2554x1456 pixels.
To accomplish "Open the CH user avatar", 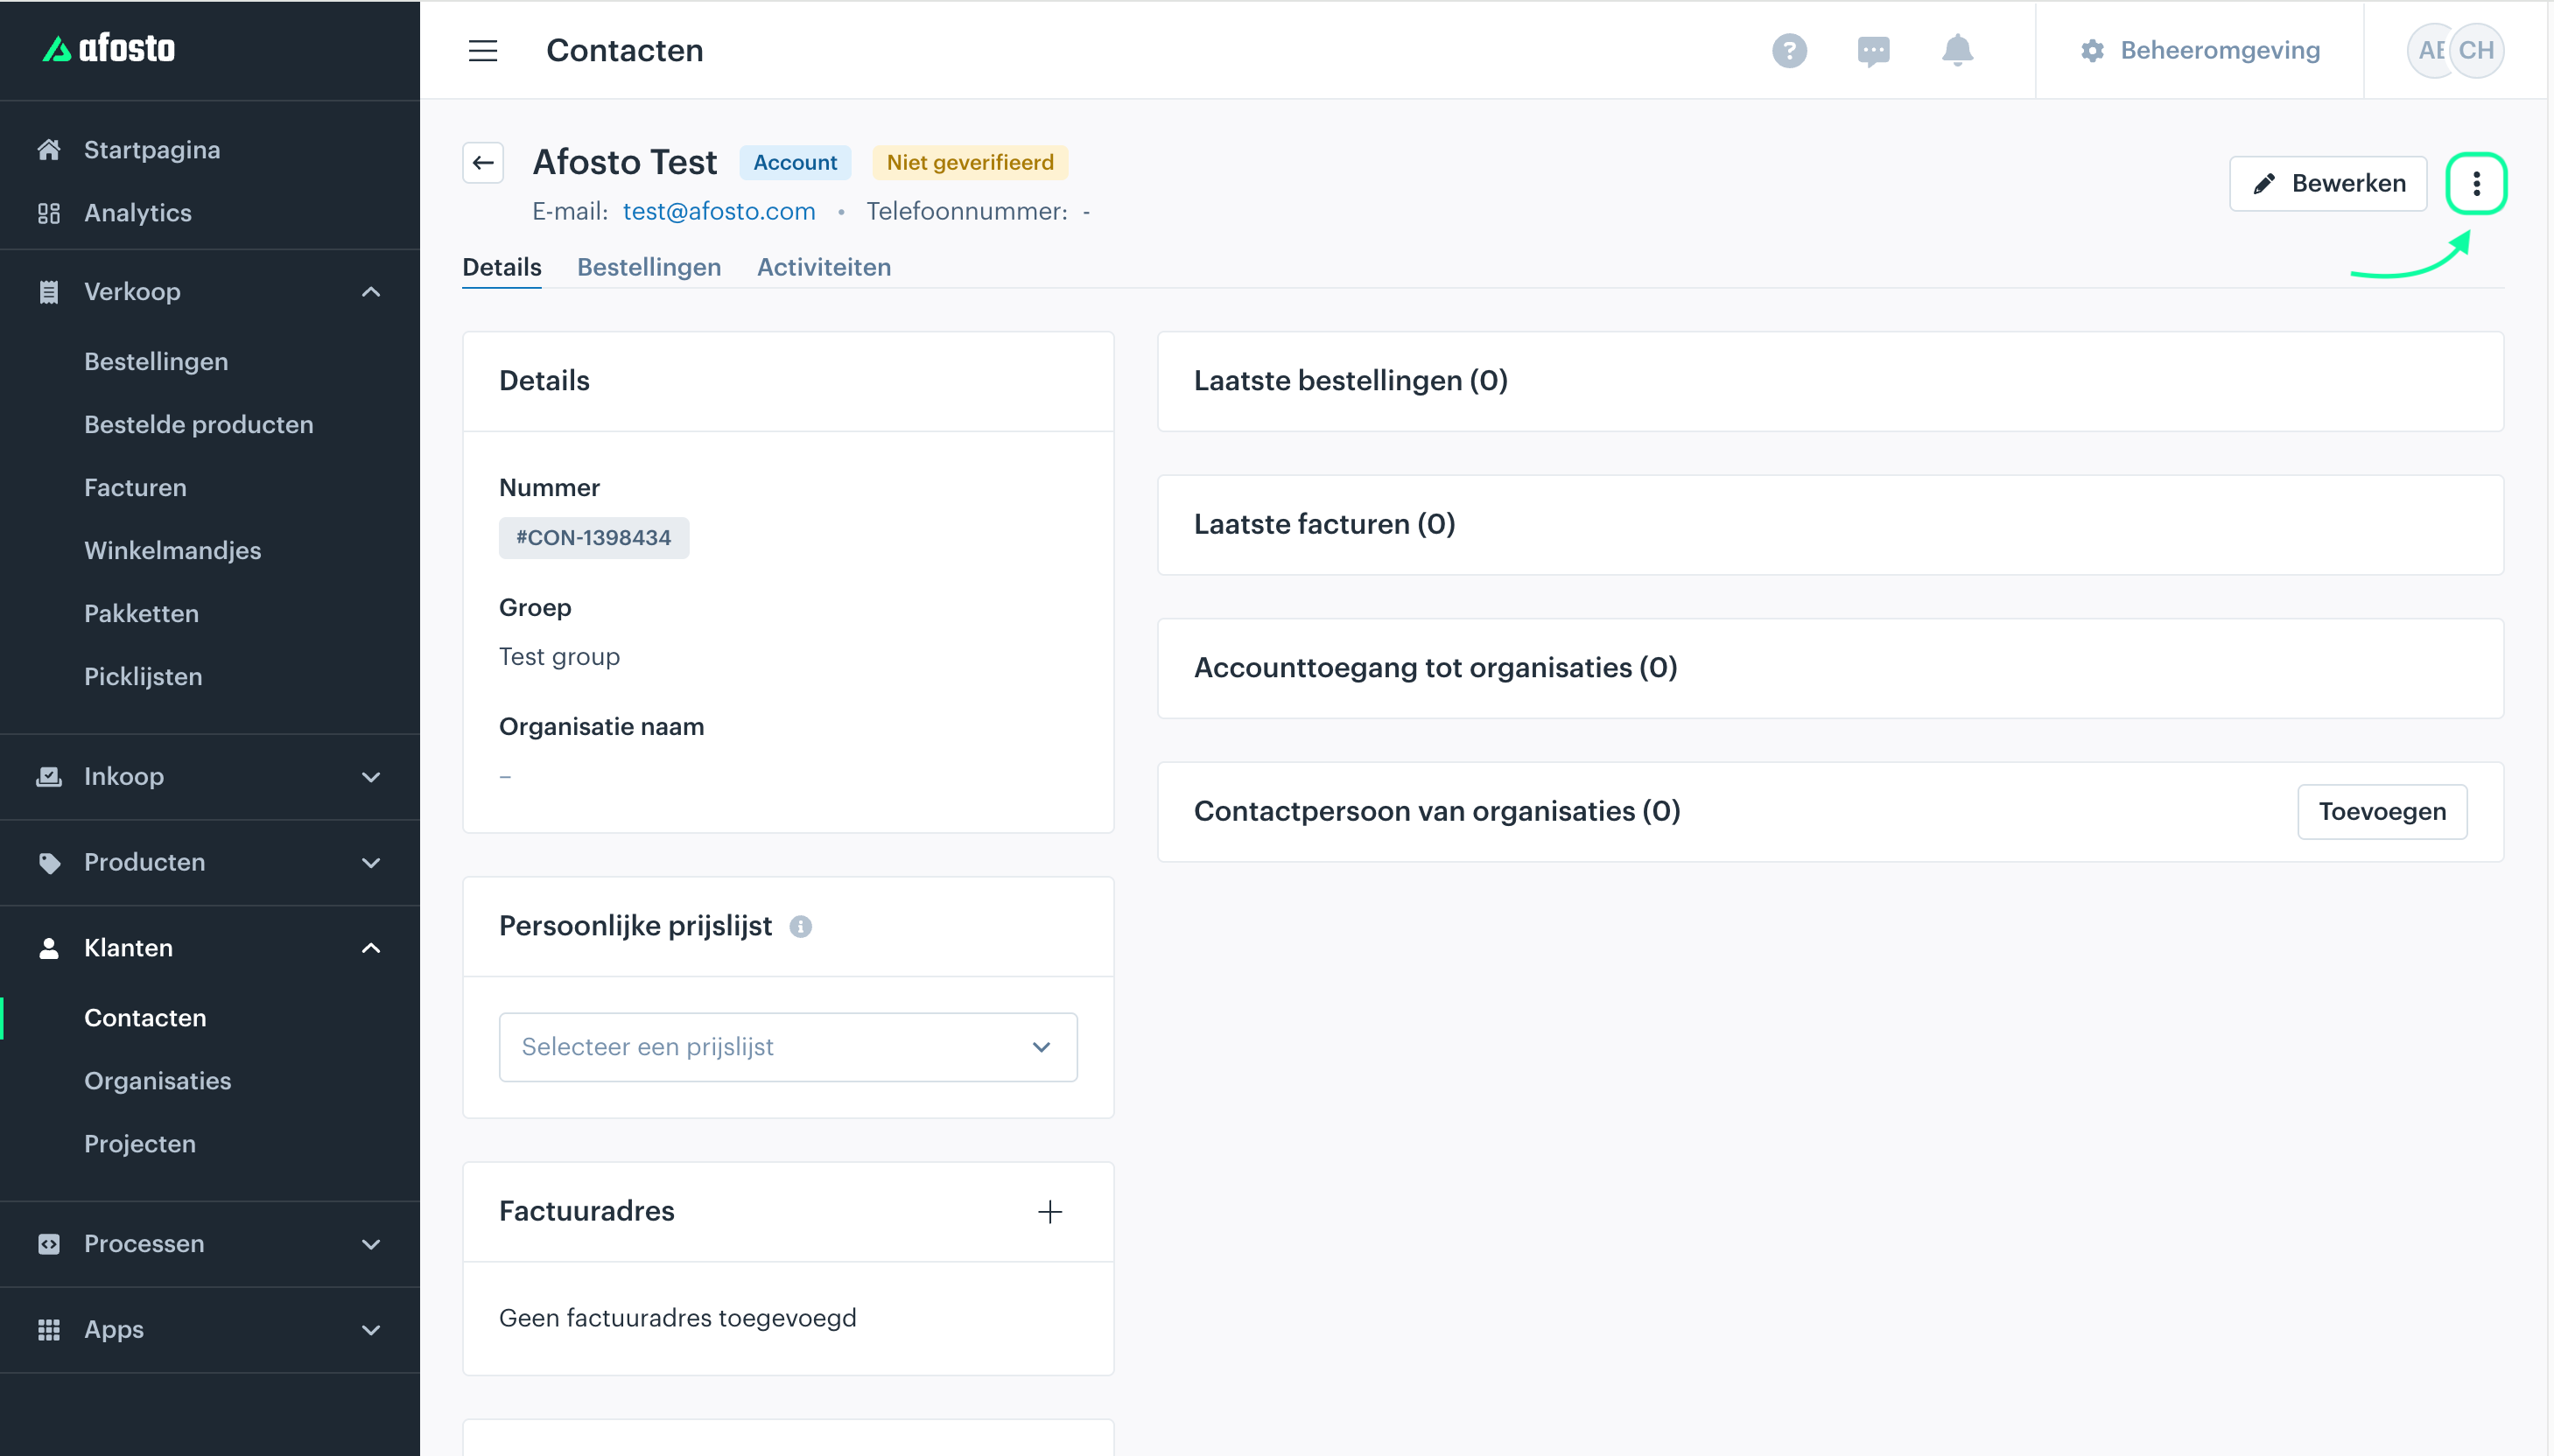I will (2476, 50).
